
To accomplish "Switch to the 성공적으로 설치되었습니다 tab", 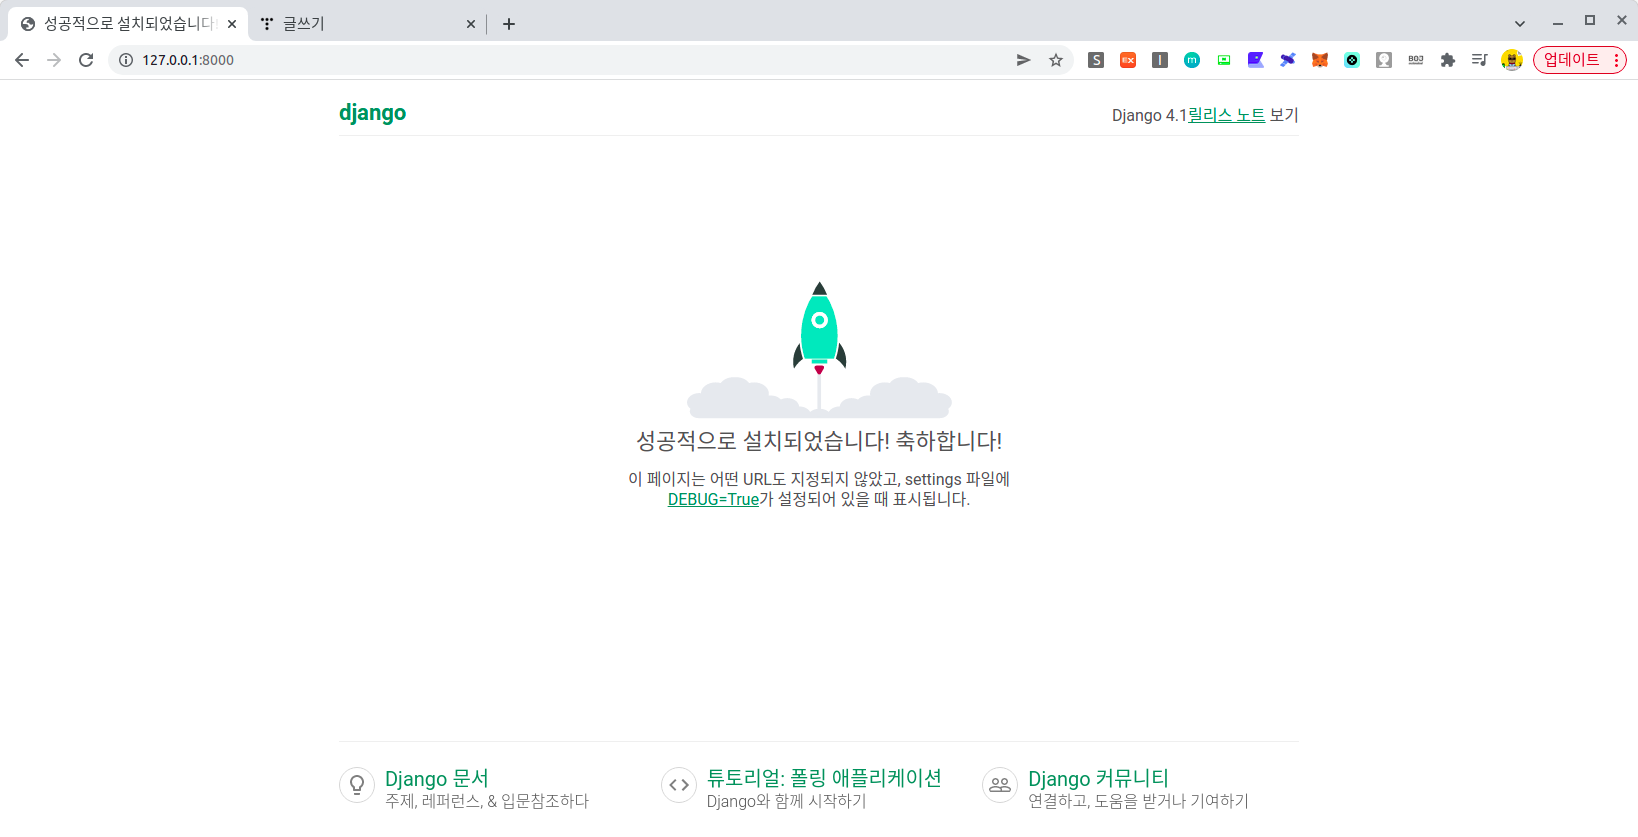I will [x=128, y=23].
